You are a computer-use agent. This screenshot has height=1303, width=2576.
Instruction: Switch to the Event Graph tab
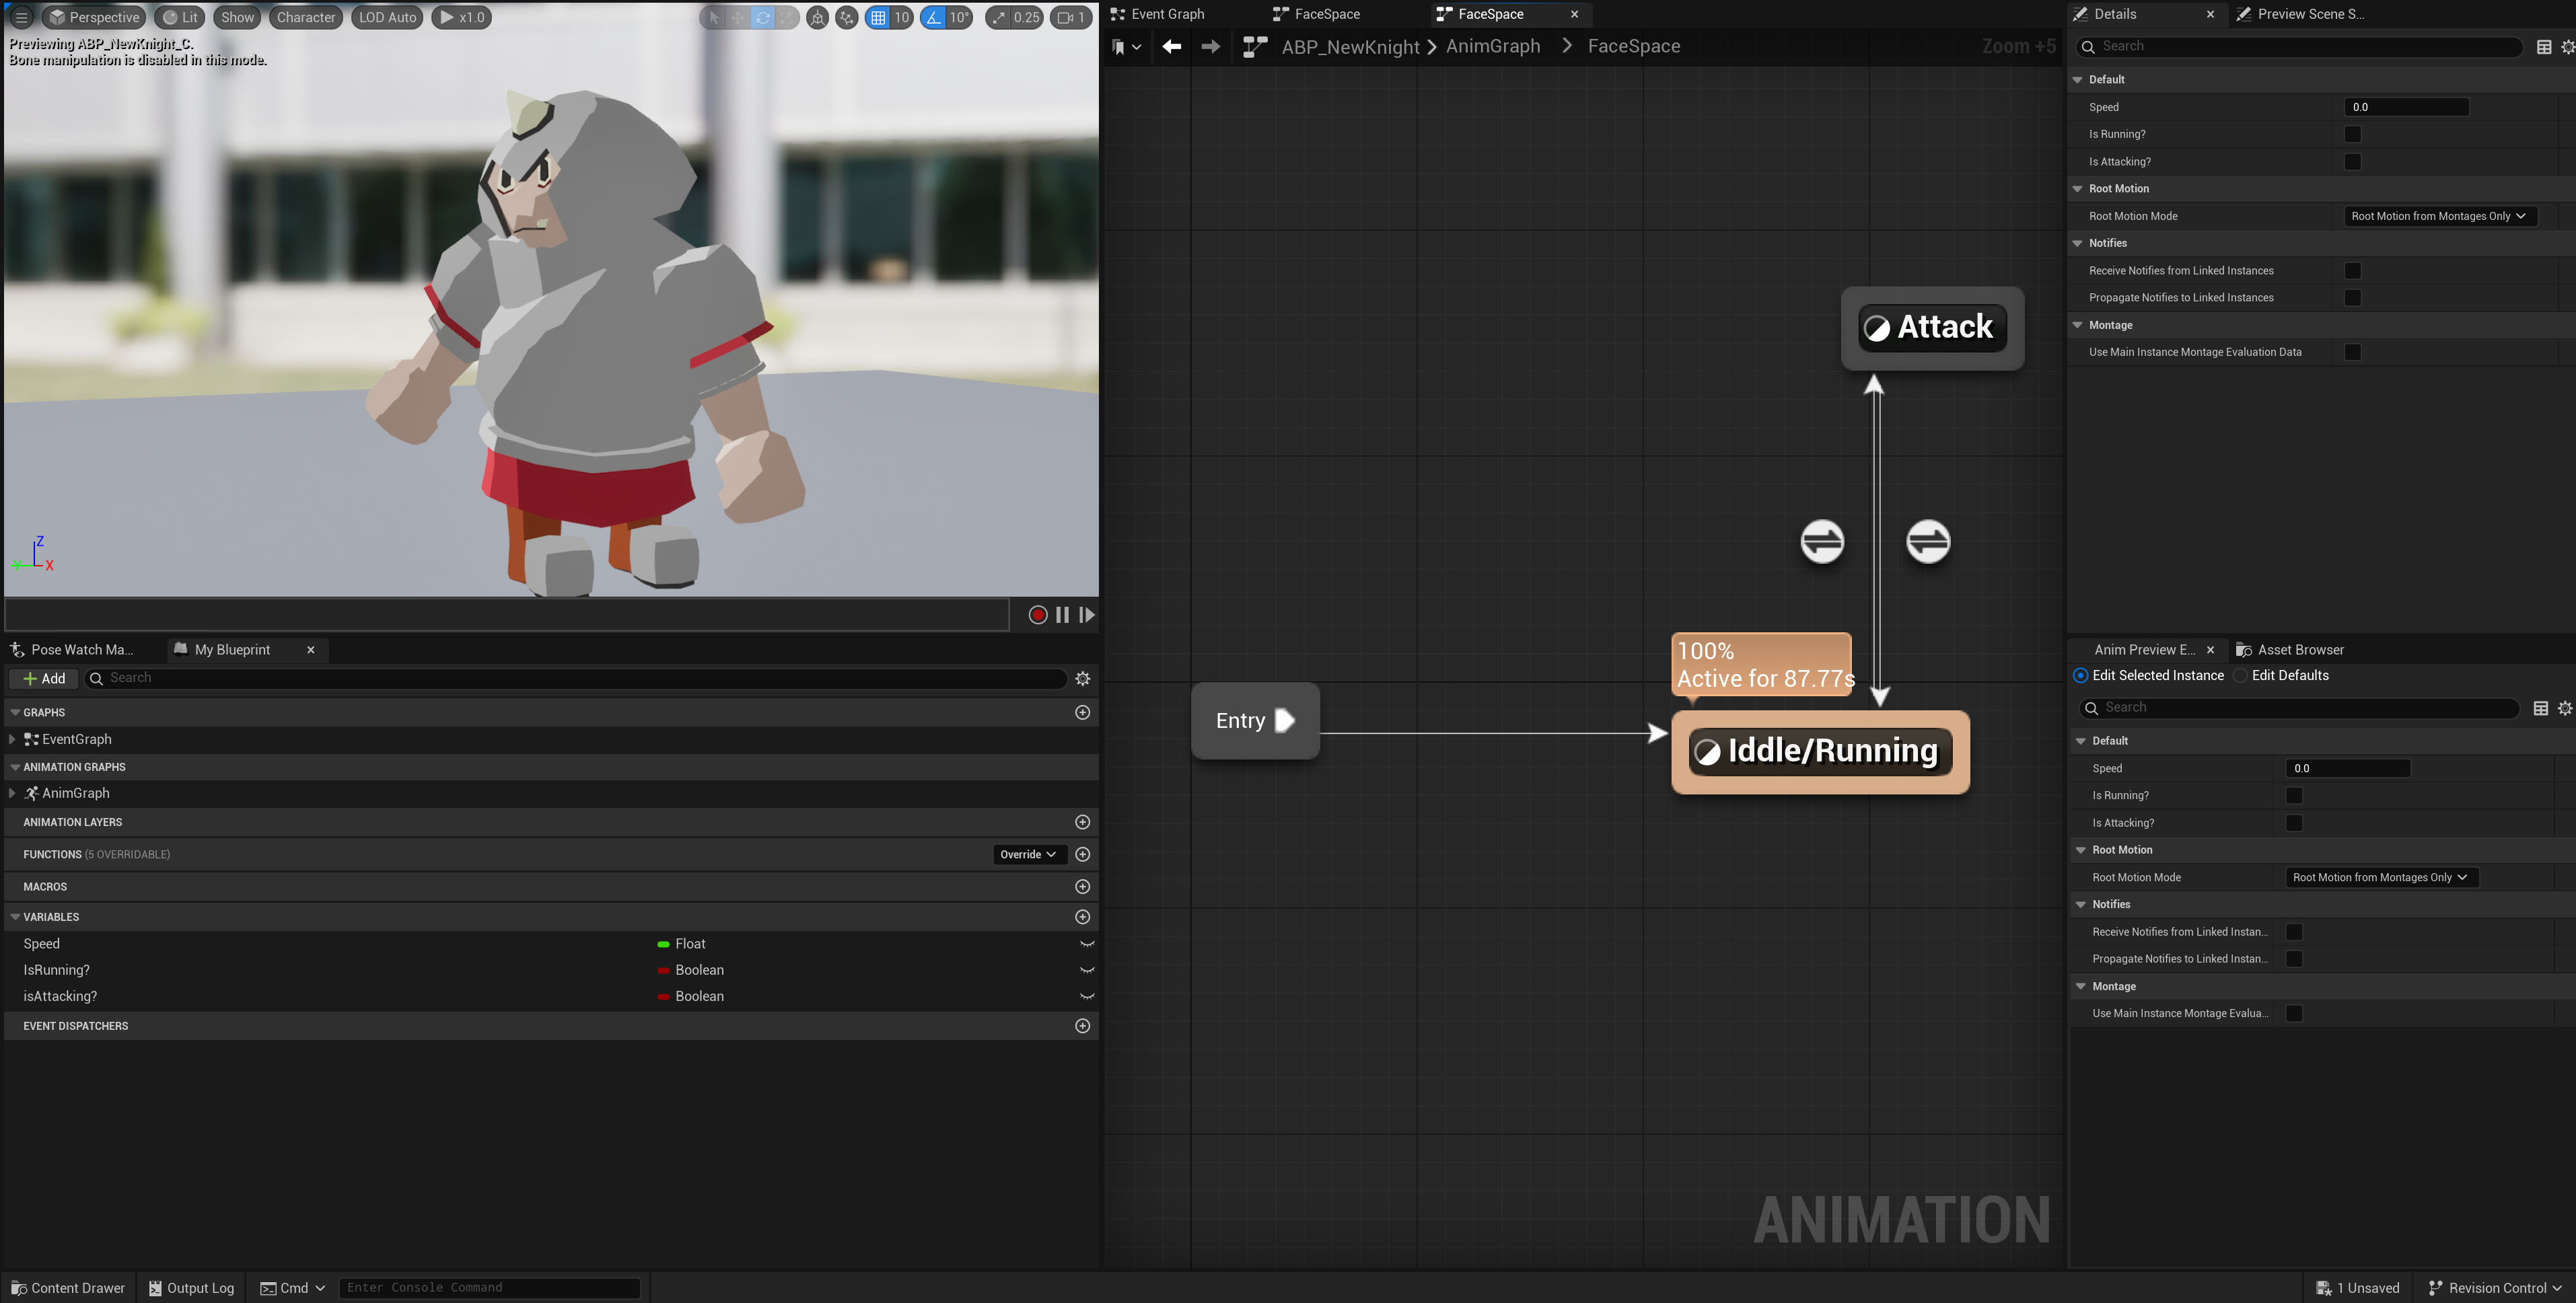(x=1158, y=14)
